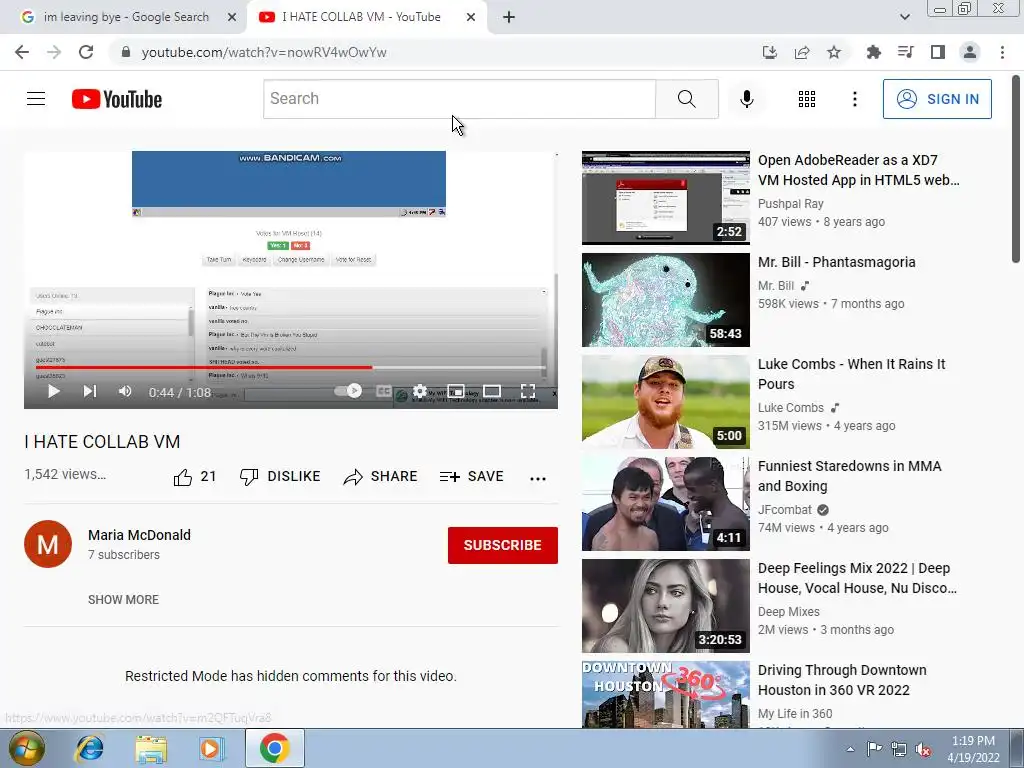Open the tab search dropdown arrow
Screen dimensions: 1024x768
click(904, 17)
